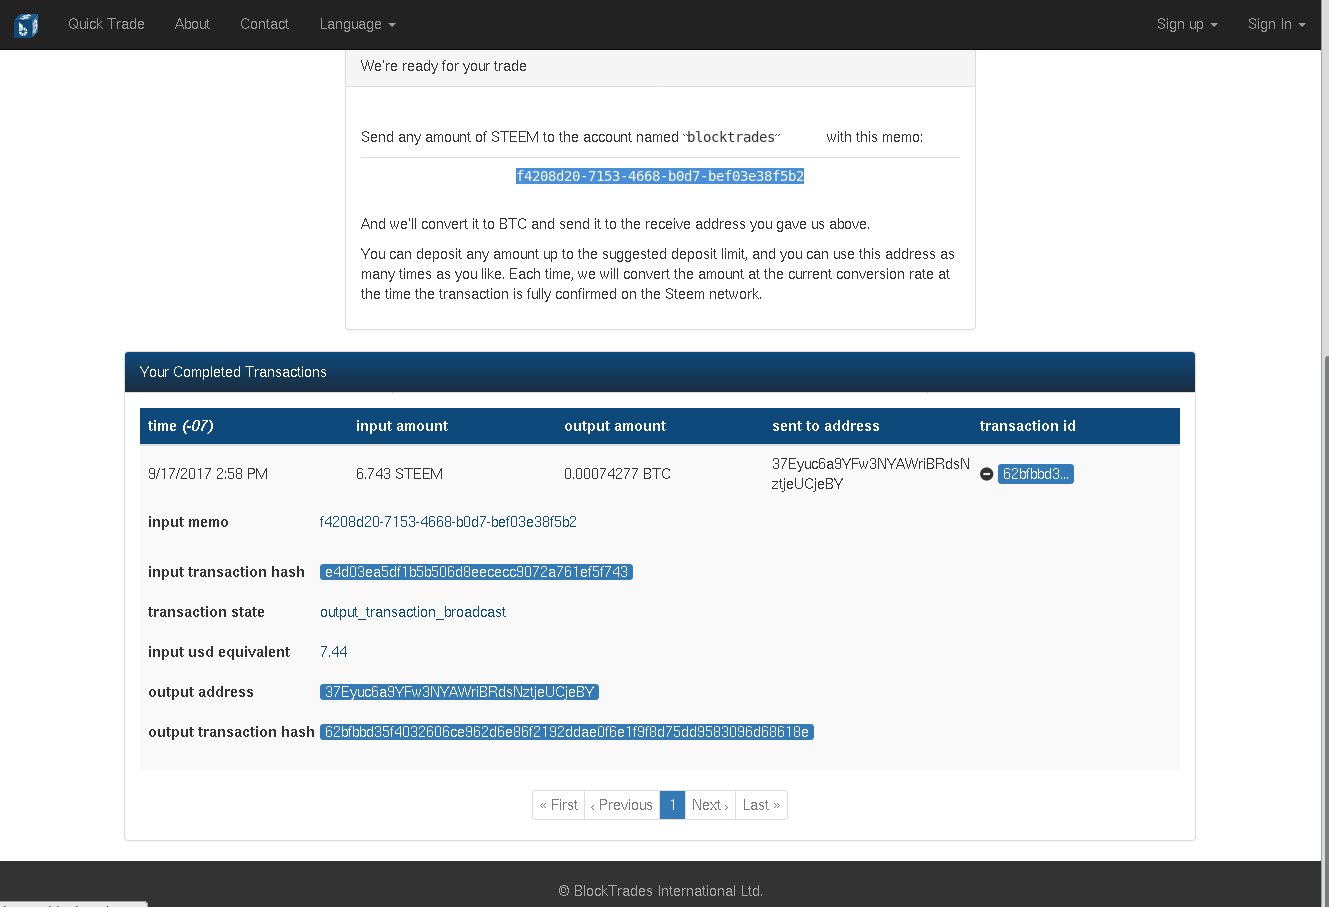Expand the Language dropdown

click(357, 24)
